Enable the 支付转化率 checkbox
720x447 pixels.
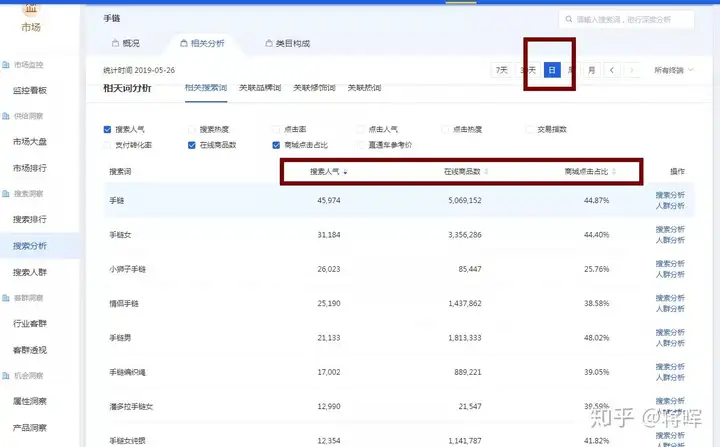point(107,145)
